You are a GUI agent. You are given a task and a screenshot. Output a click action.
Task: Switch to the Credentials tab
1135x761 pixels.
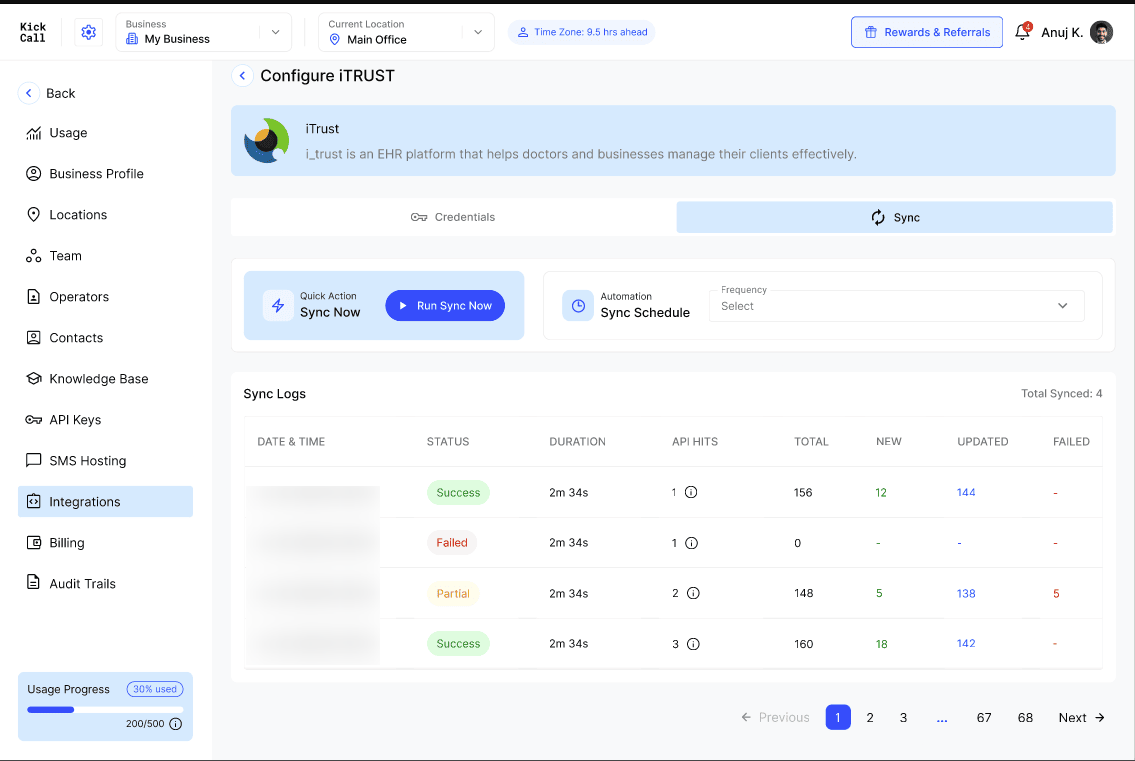(453, 217)
